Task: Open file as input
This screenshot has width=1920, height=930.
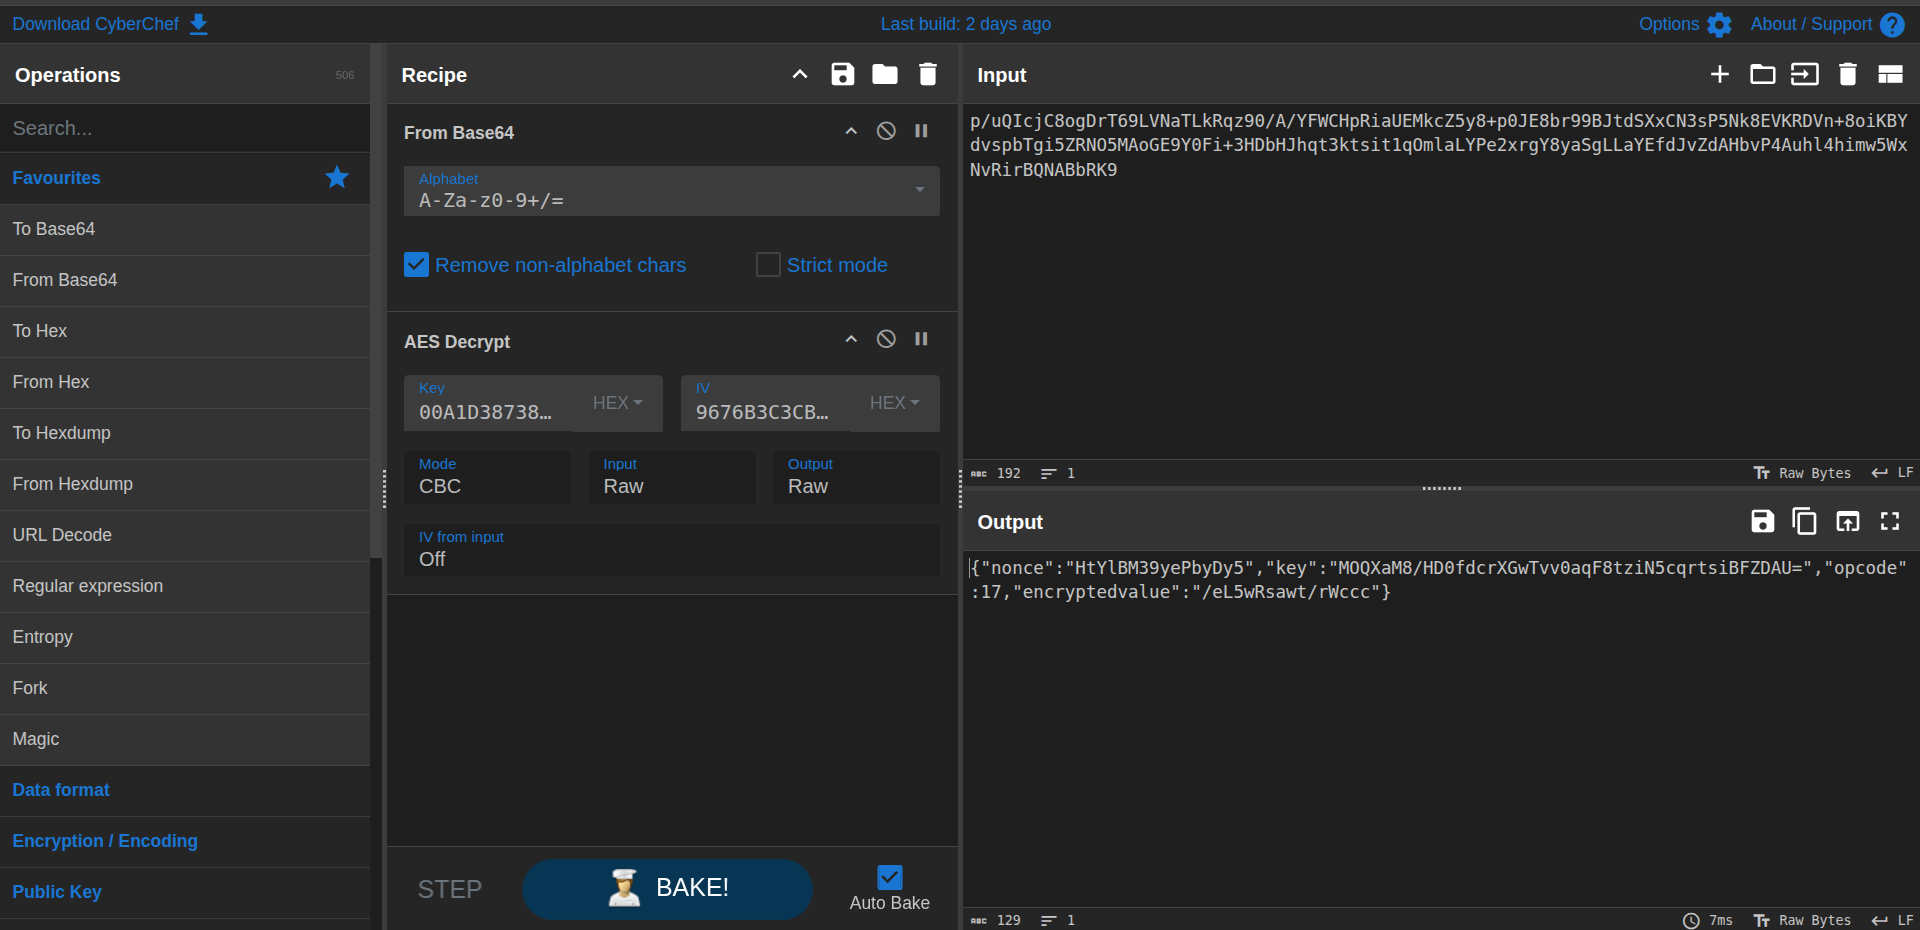Action: (1805, 74)
